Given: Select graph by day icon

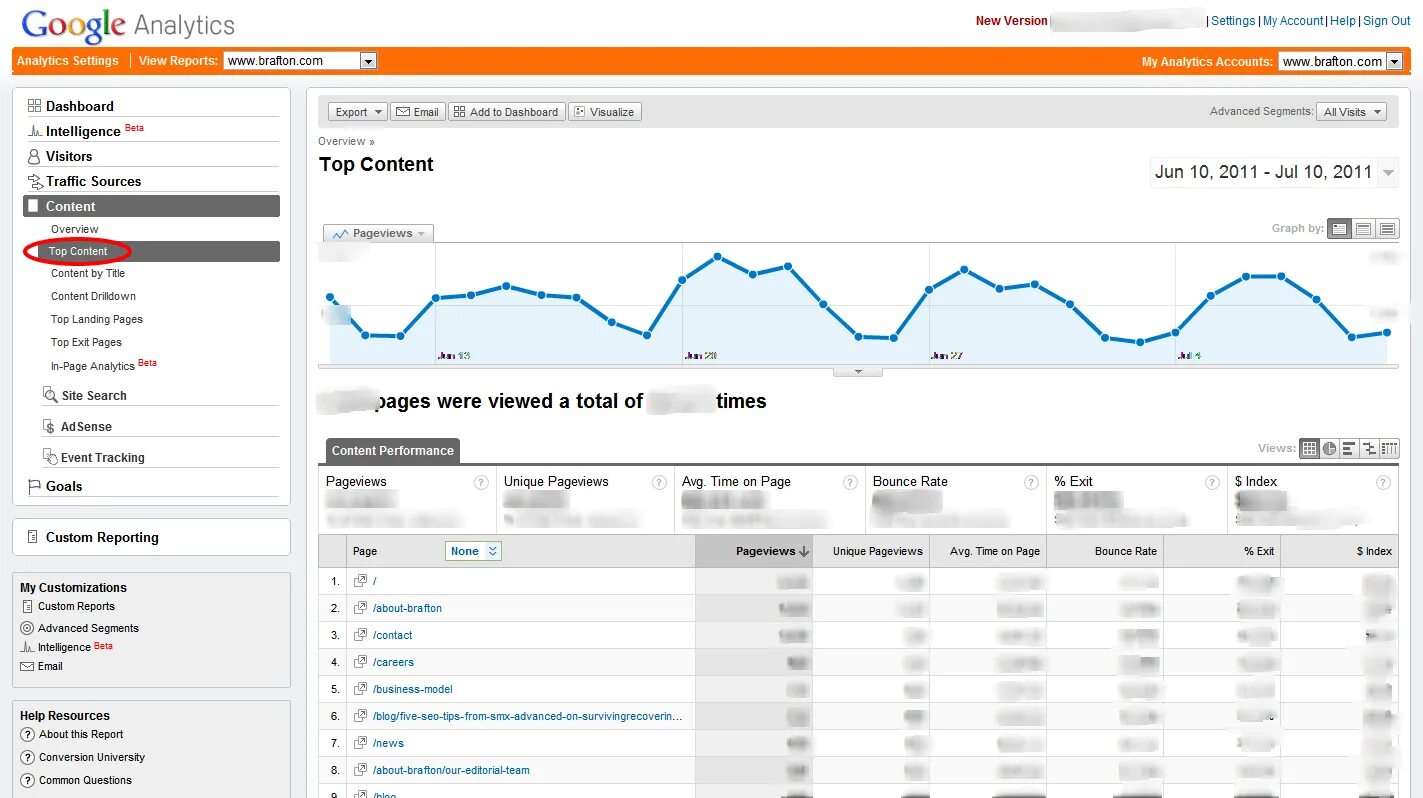Looking at the screenshot, I should tap(1339, 229).
